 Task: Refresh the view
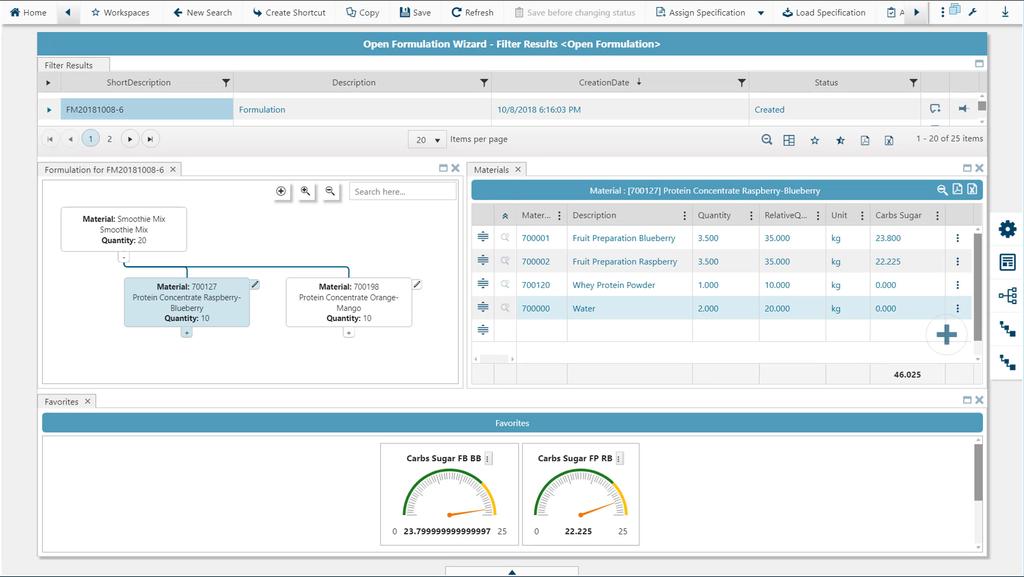coord(472,12)
